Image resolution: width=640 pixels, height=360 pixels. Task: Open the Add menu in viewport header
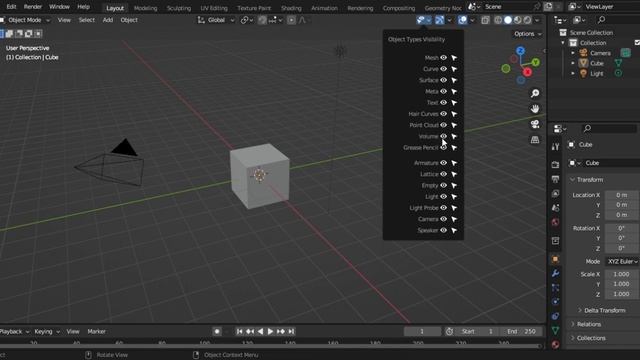point(108,20)
